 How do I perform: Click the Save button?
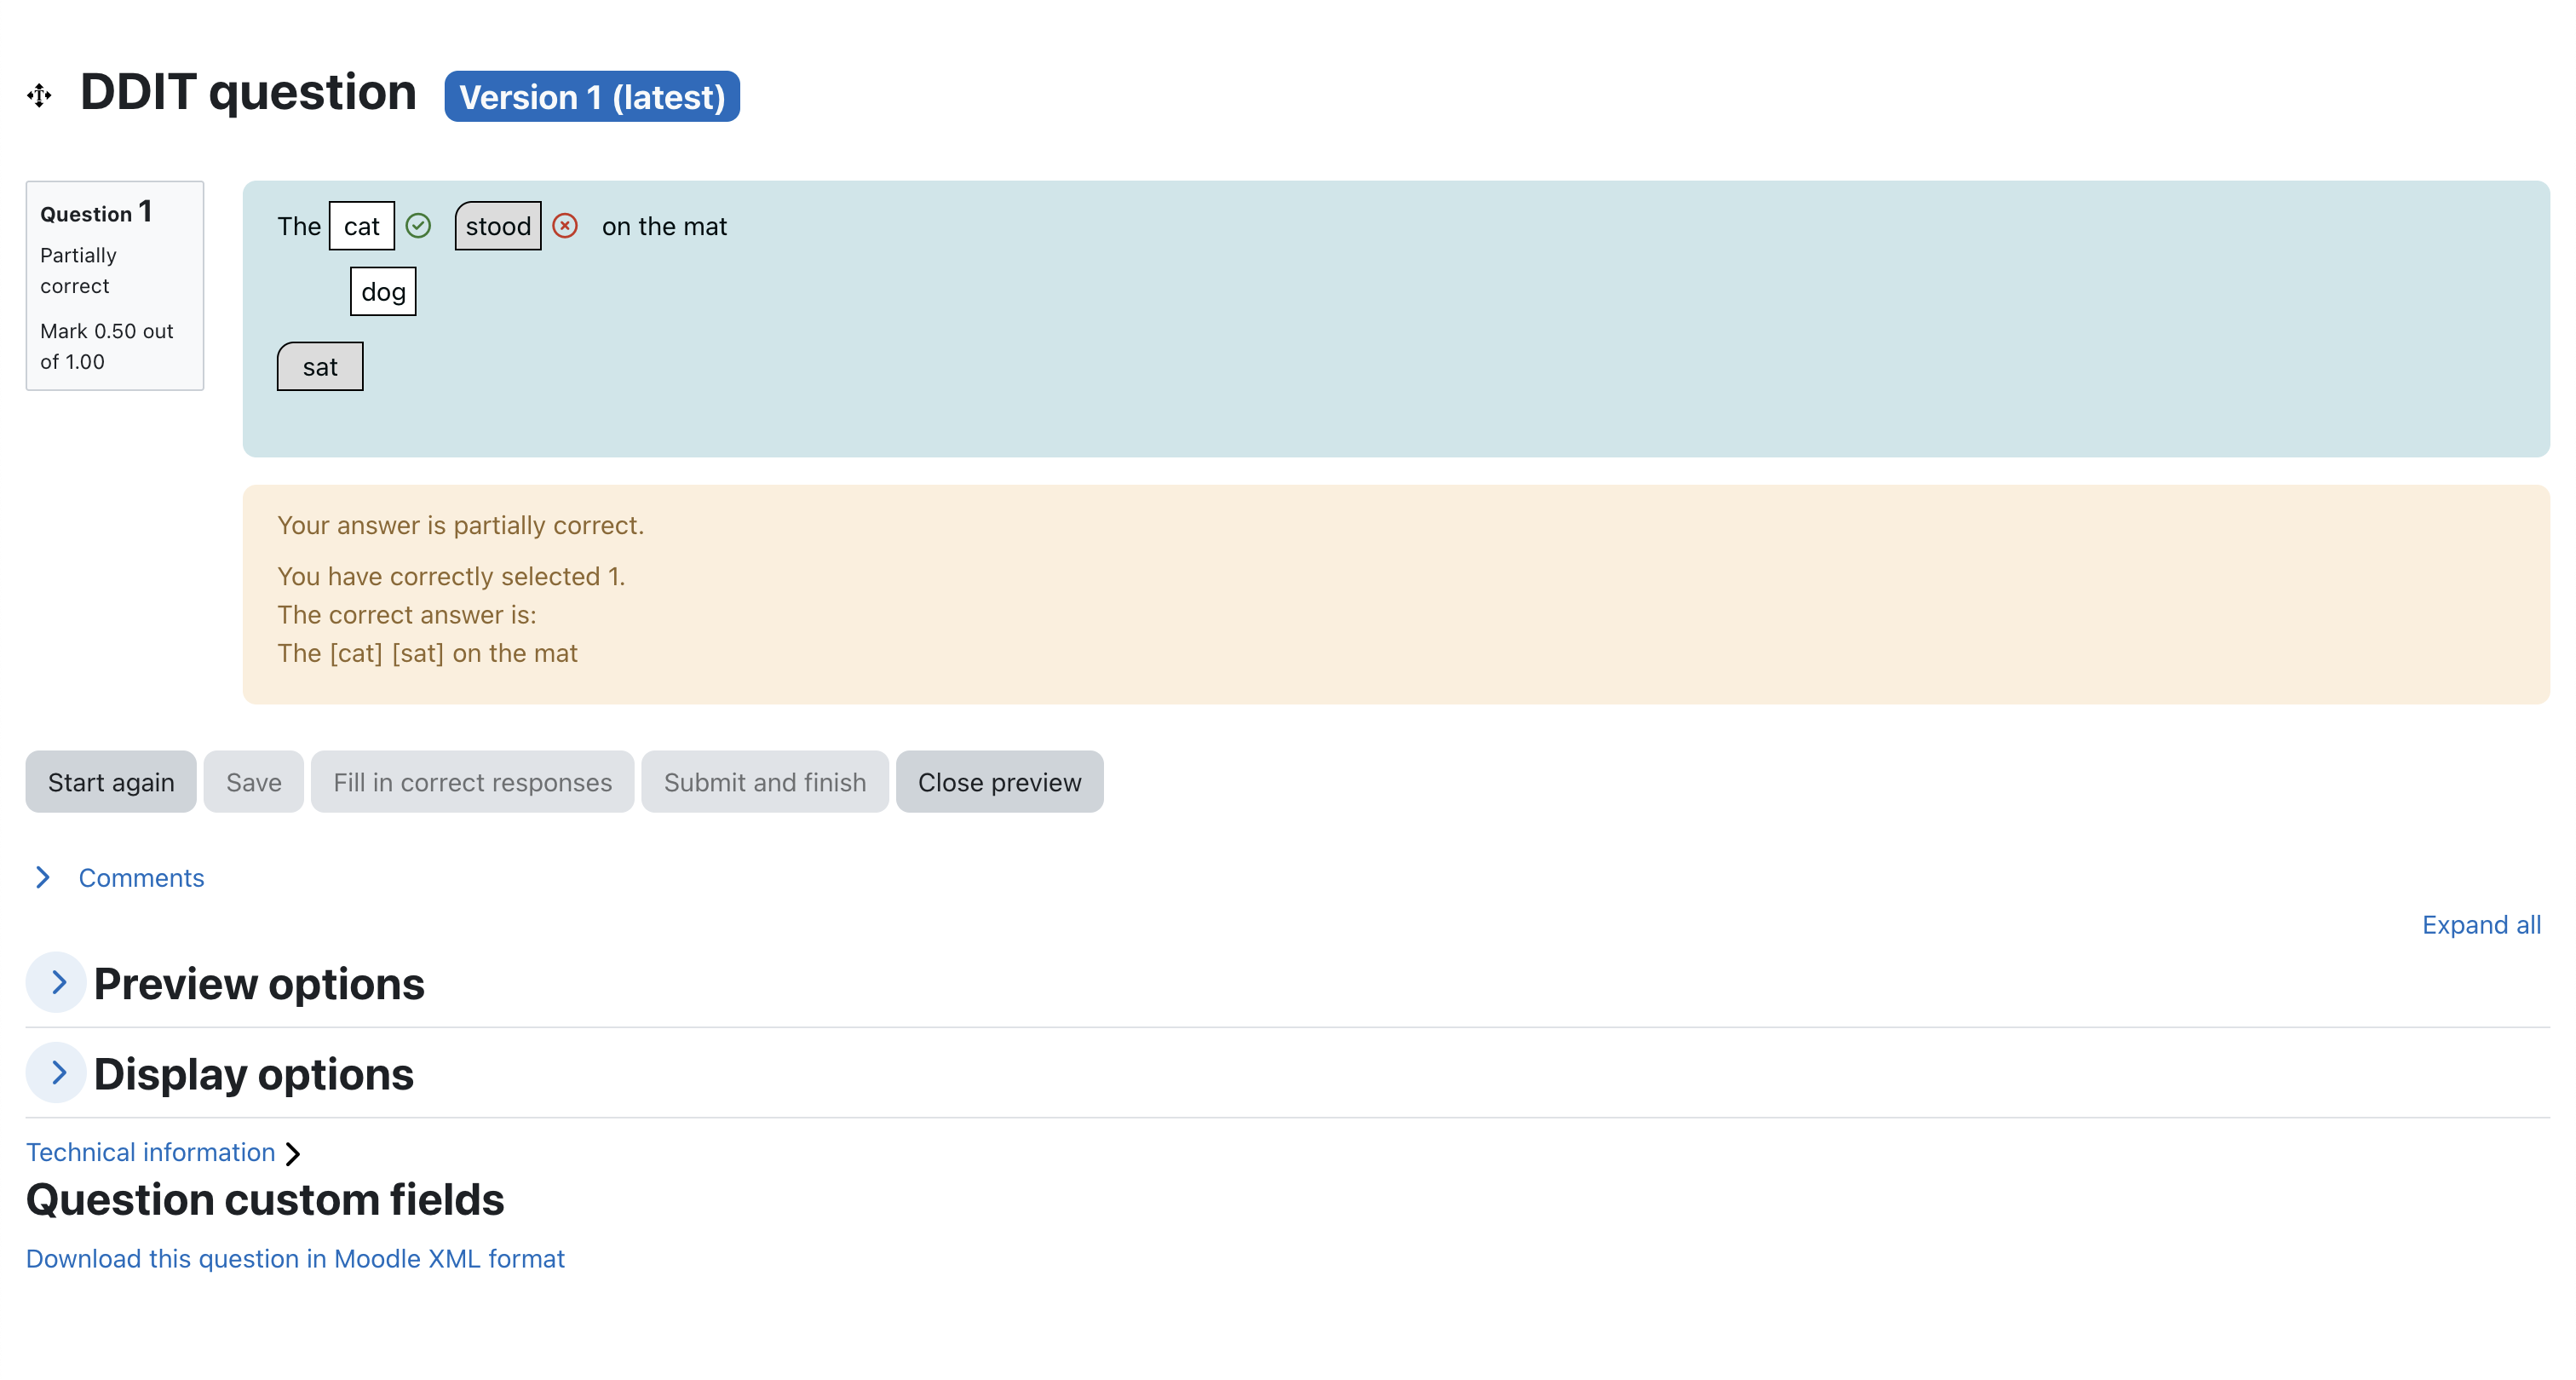[254, 782]
